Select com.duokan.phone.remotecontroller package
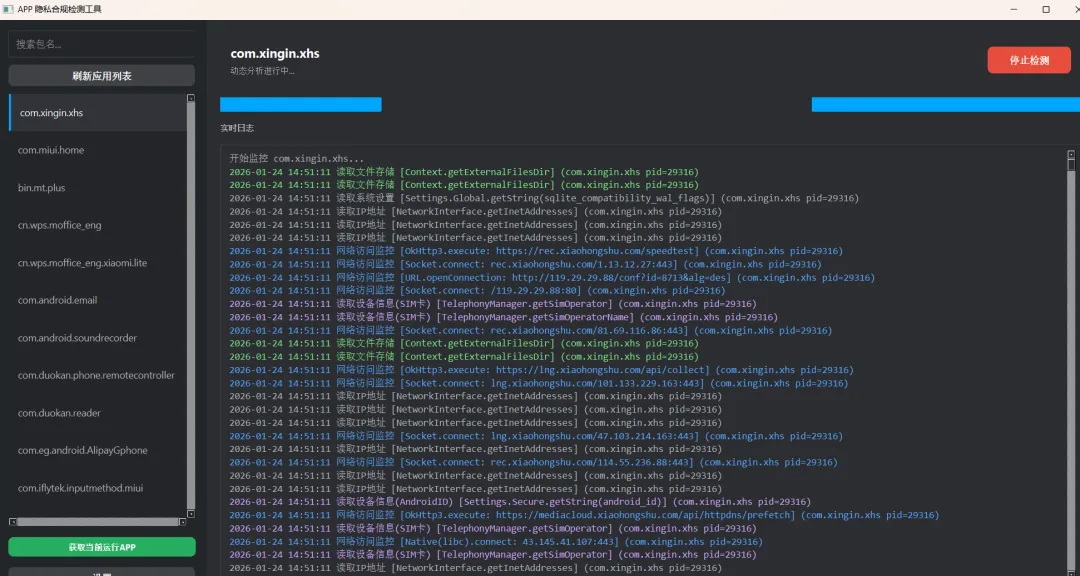Viewport: 1080px width, 576px height. pyautogui.click(x=97, y=376)
